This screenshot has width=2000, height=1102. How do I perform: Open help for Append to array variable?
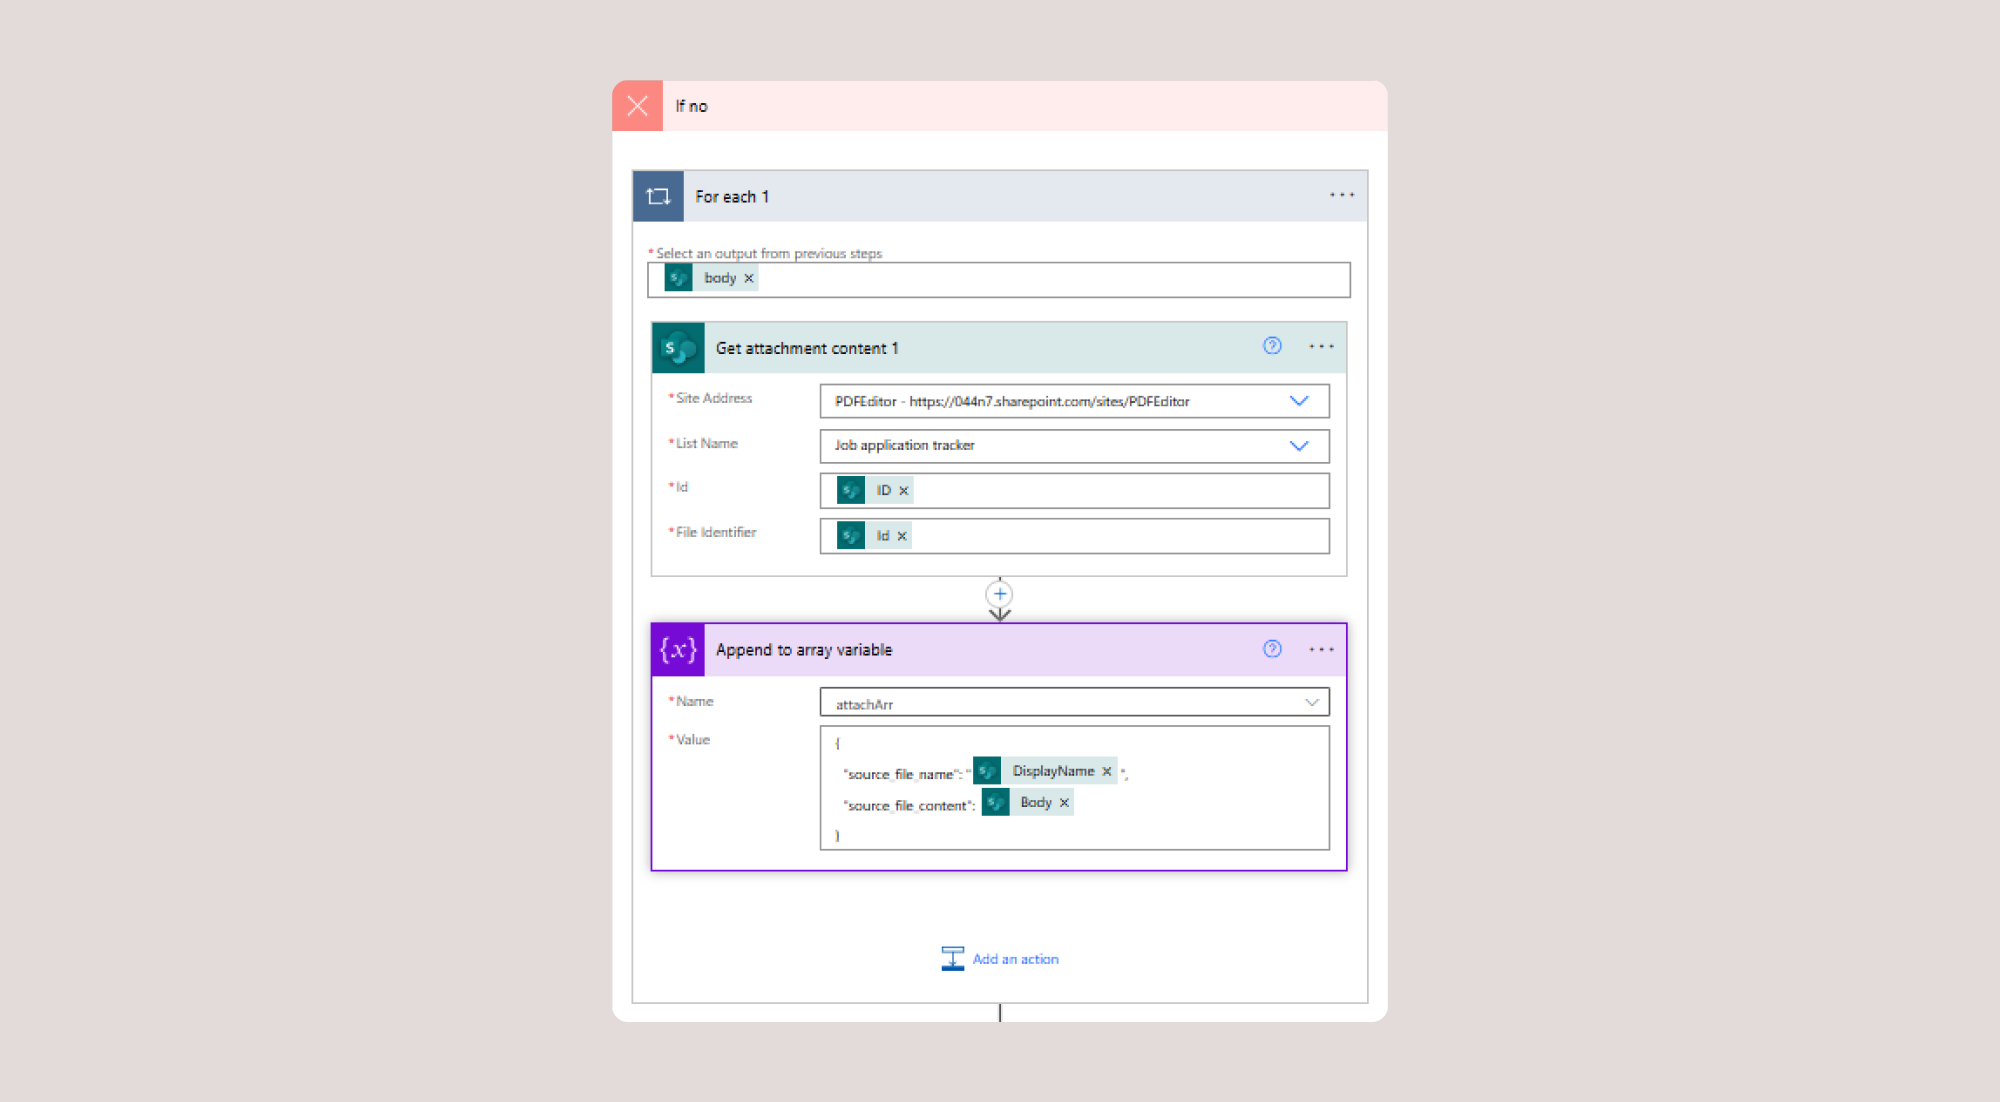click(1272, 649)
